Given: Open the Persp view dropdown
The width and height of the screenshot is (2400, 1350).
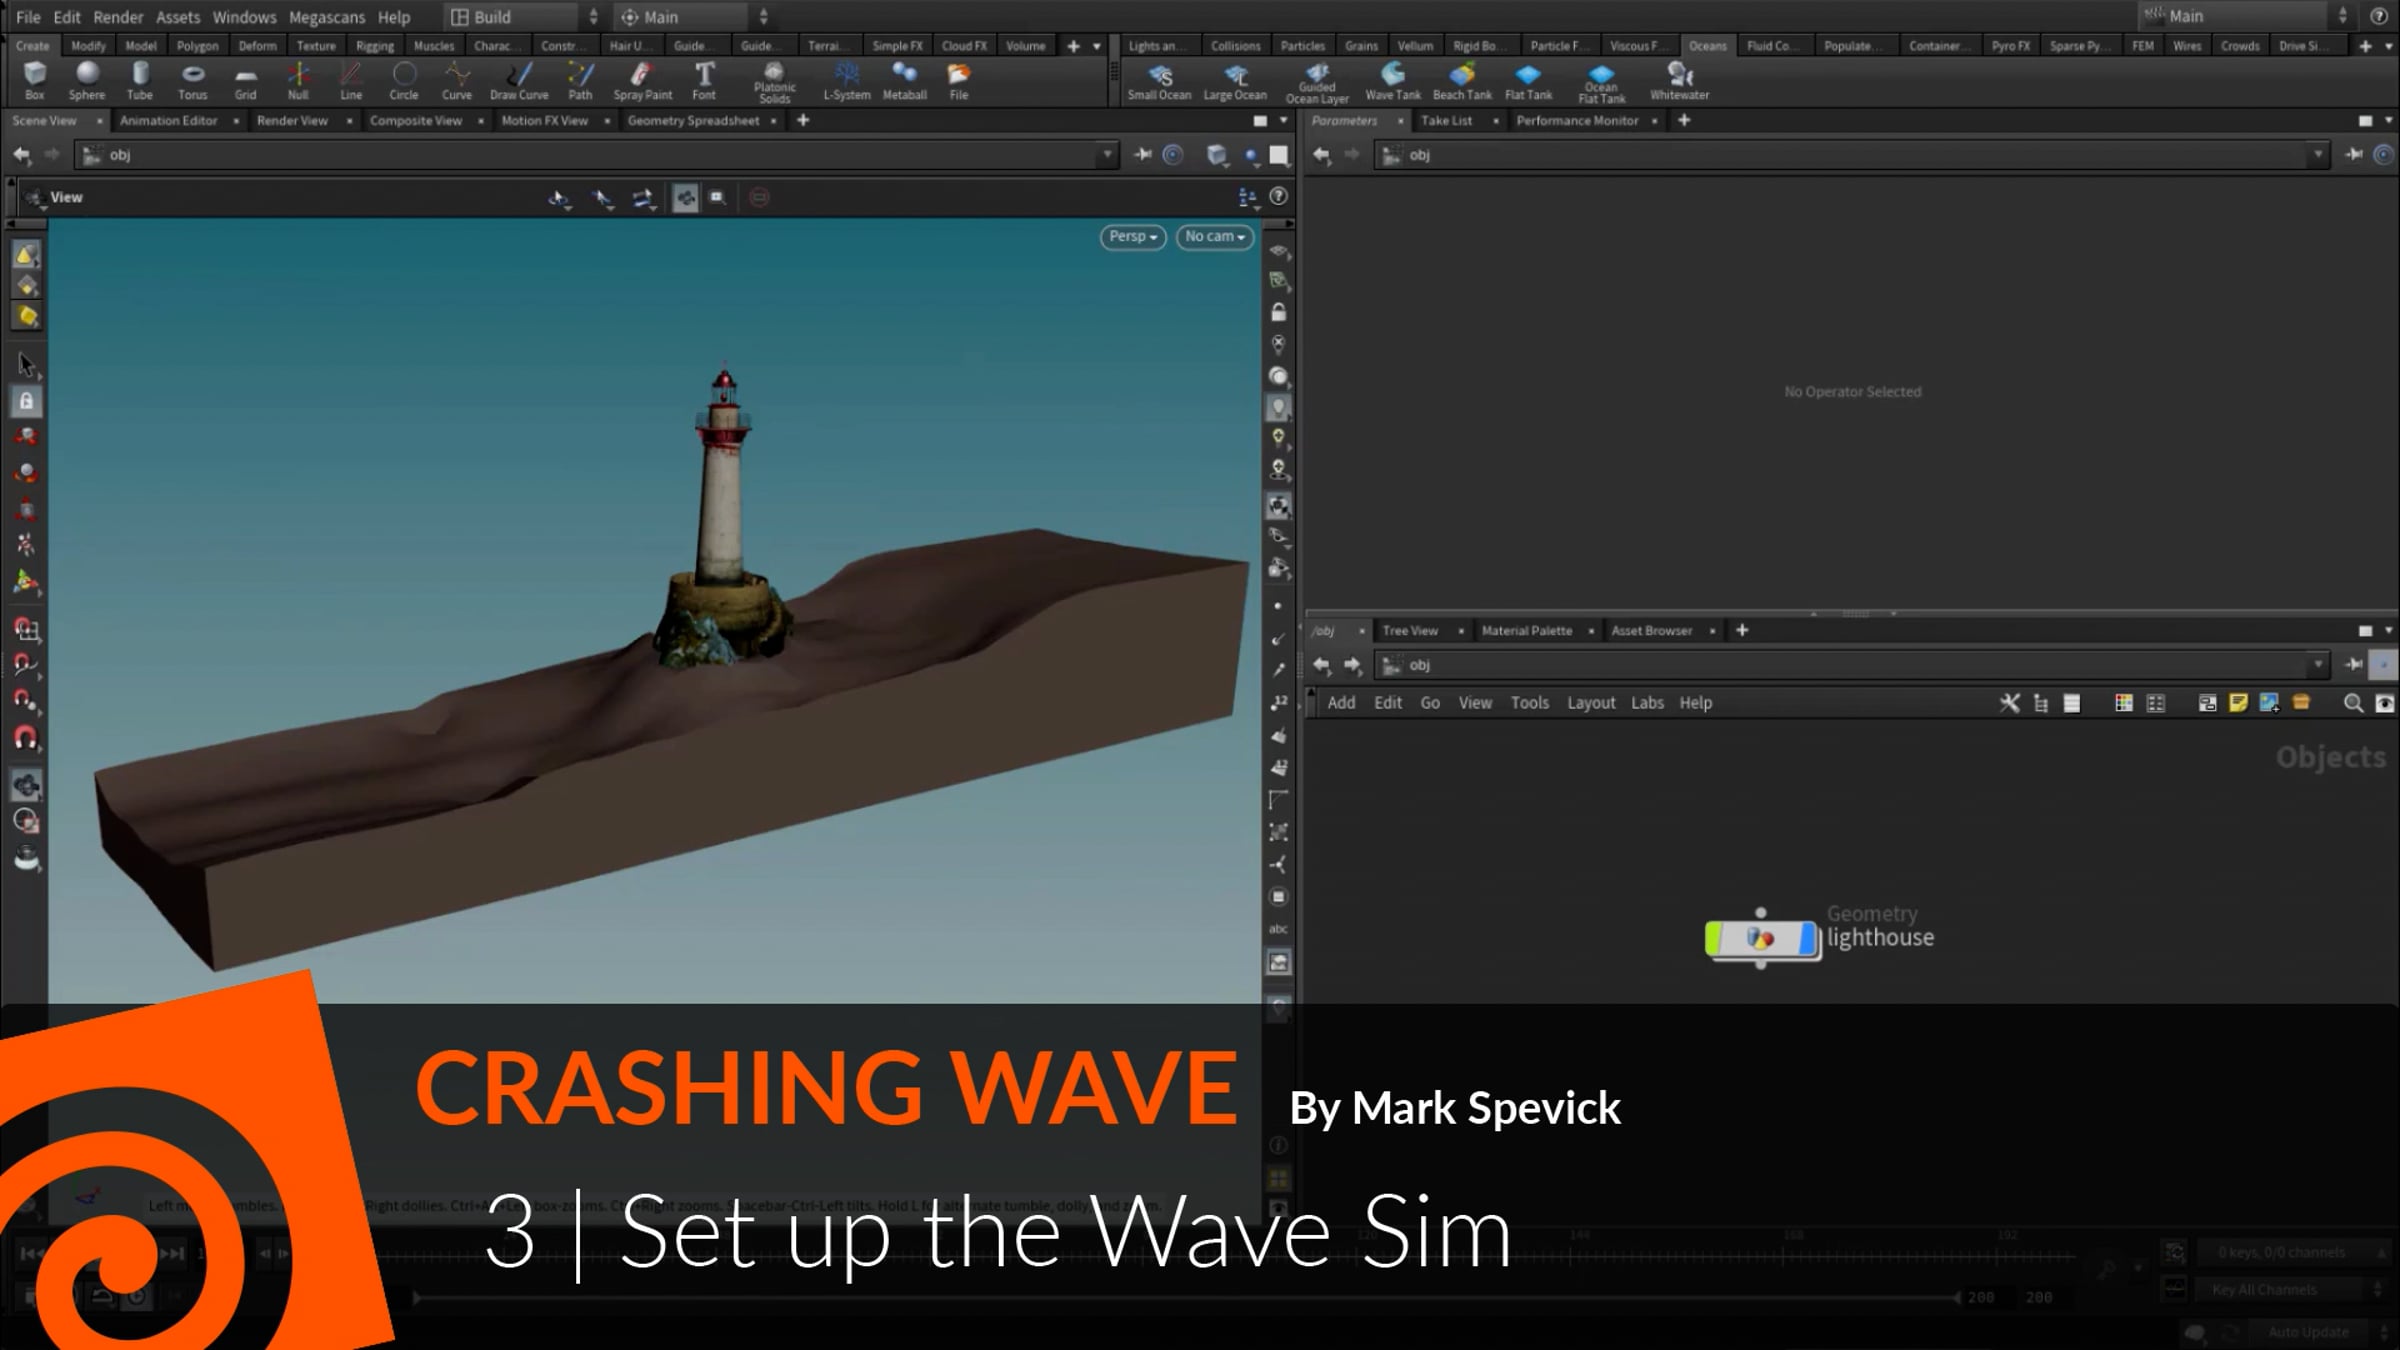Looking at the screenshot, I should pos(1132,236).
